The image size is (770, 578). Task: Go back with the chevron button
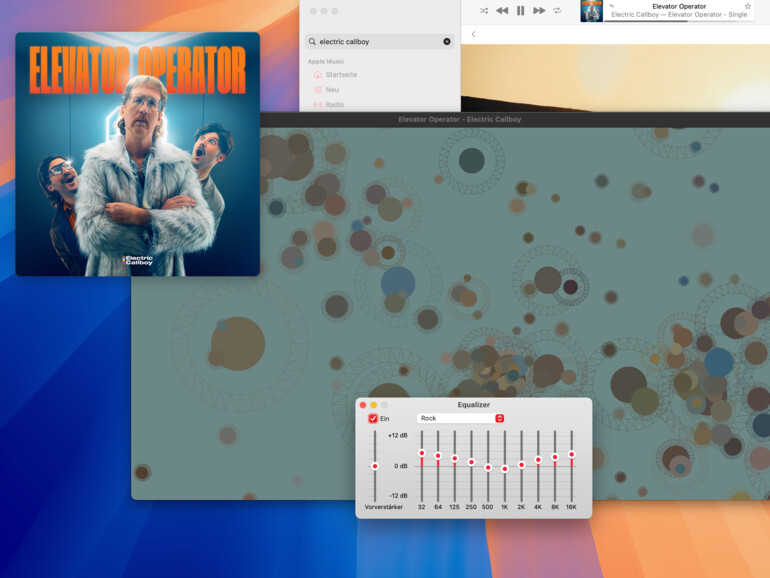point(473,34)
